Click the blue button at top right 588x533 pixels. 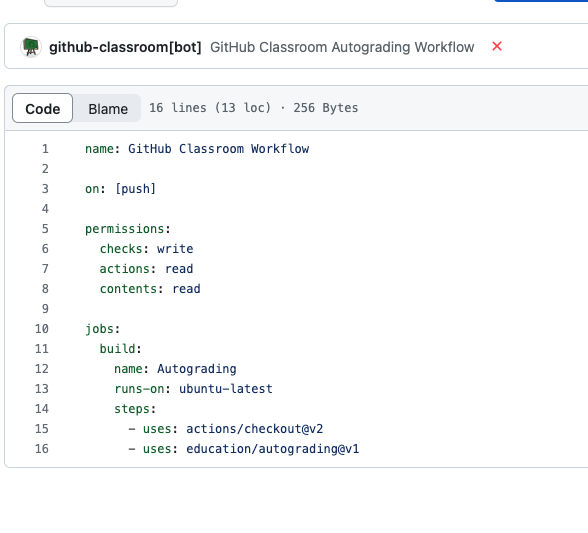point(541,1)
